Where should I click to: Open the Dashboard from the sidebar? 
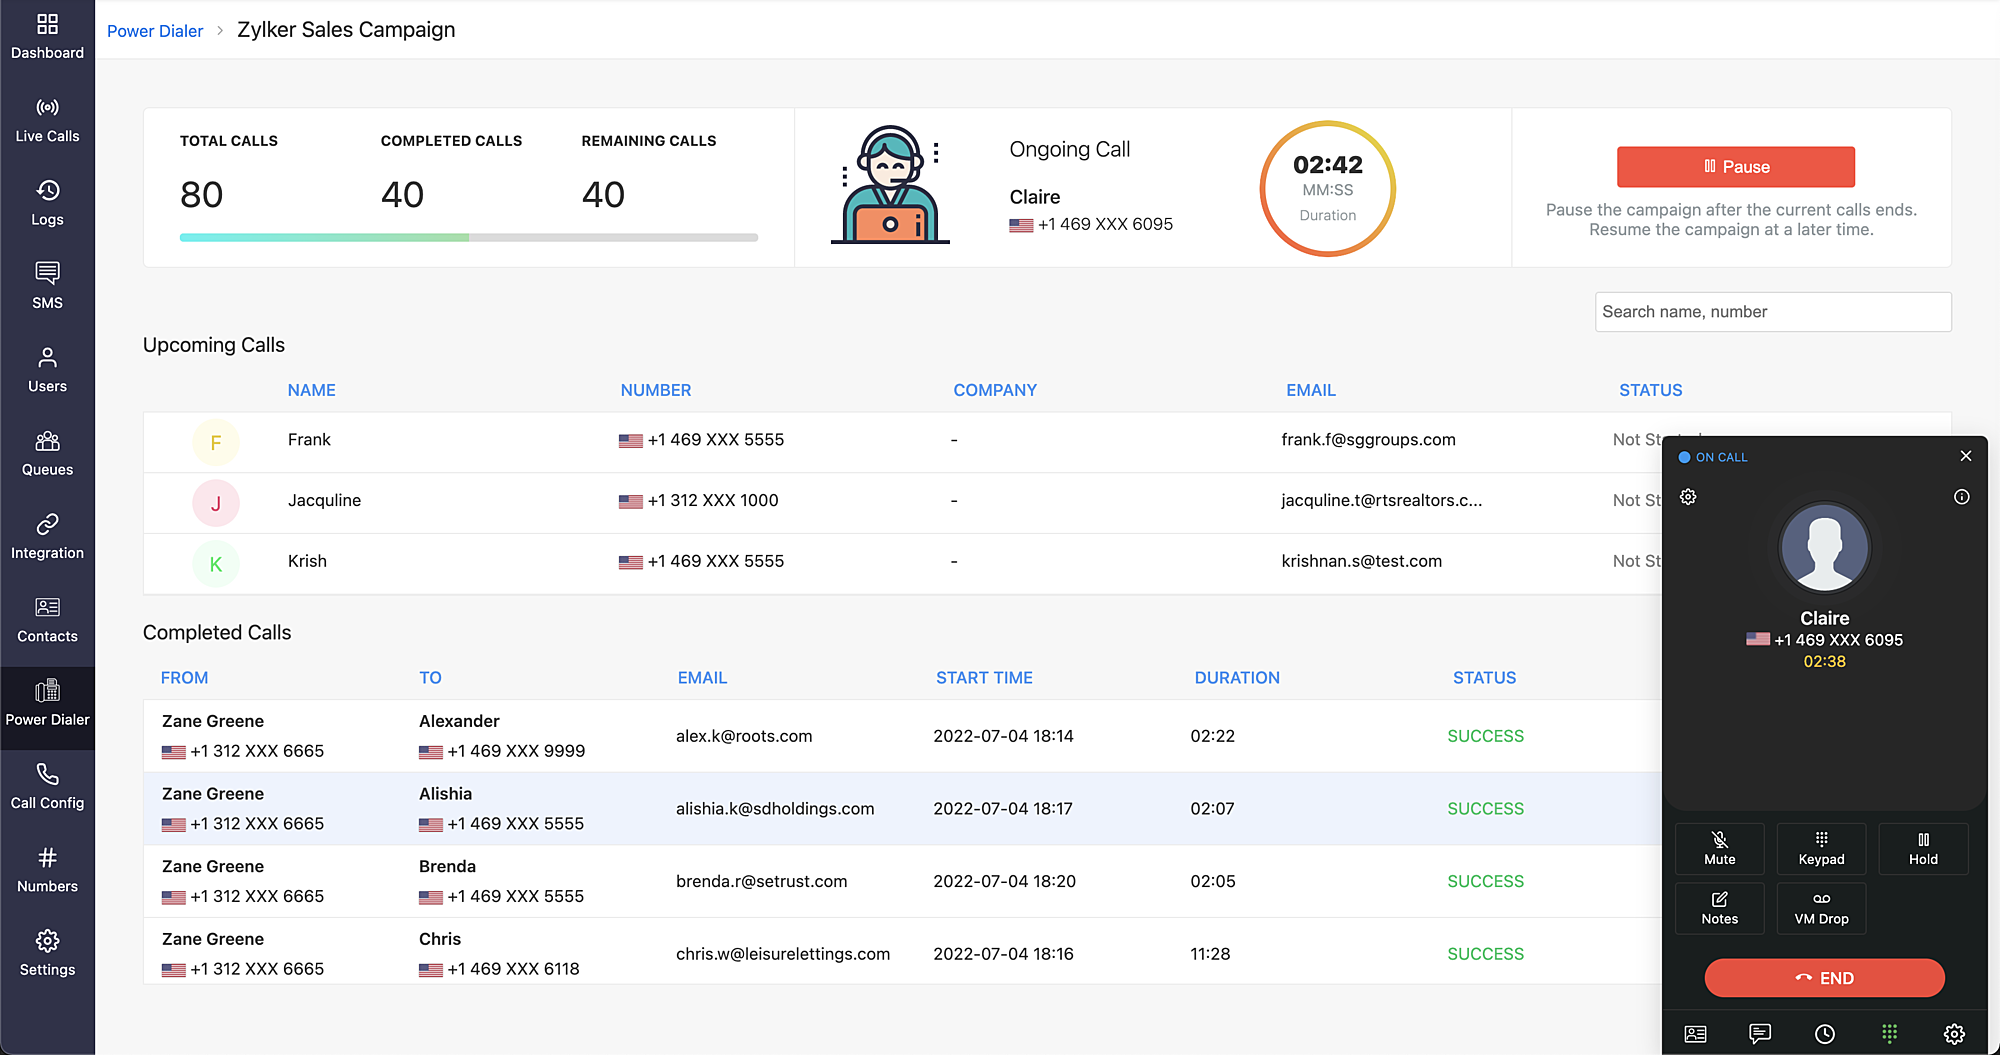47,36
